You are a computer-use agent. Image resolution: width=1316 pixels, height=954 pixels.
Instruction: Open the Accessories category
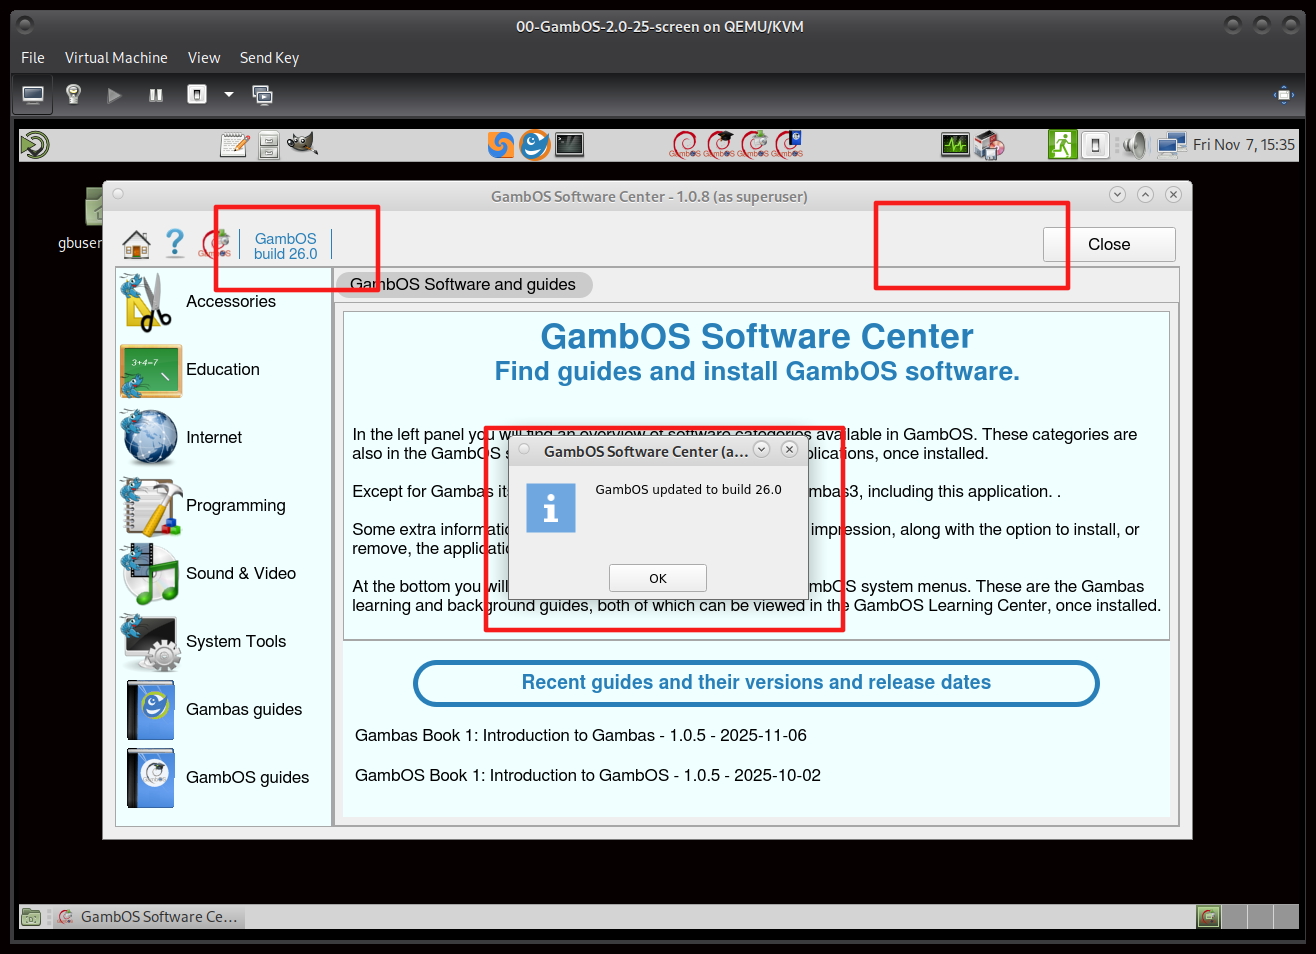(150, 302)
